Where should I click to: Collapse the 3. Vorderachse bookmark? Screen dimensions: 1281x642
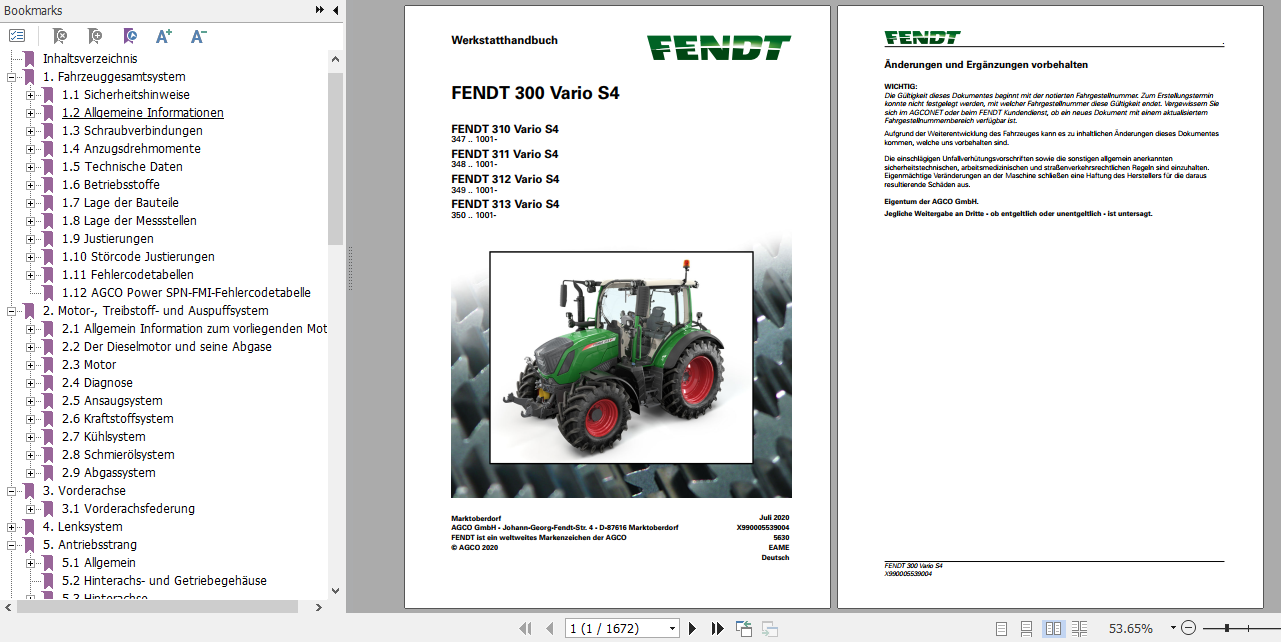pyautogui.click(x=12, y=491)
